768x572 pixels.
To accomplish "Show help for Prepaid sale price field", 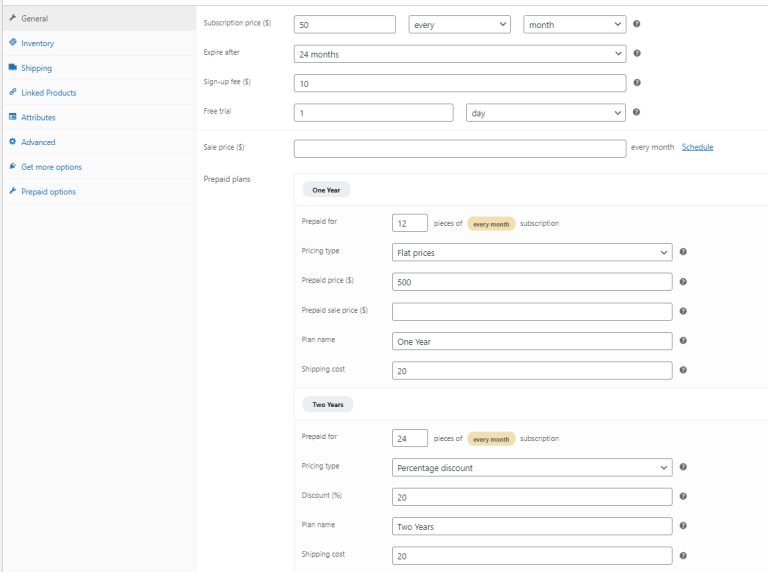I will click(x=683, y=311).
